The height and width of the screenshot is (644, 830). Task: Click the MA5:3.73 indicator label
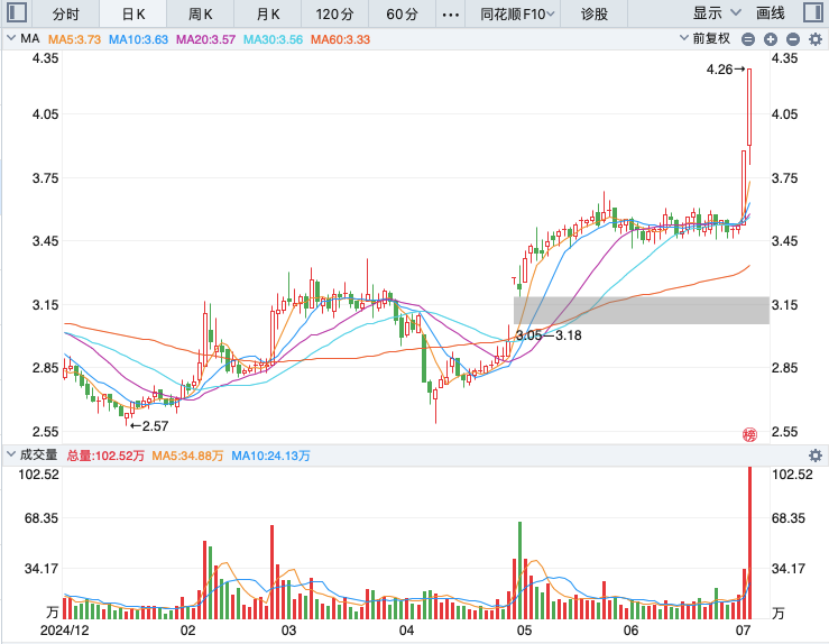(74, 39)
